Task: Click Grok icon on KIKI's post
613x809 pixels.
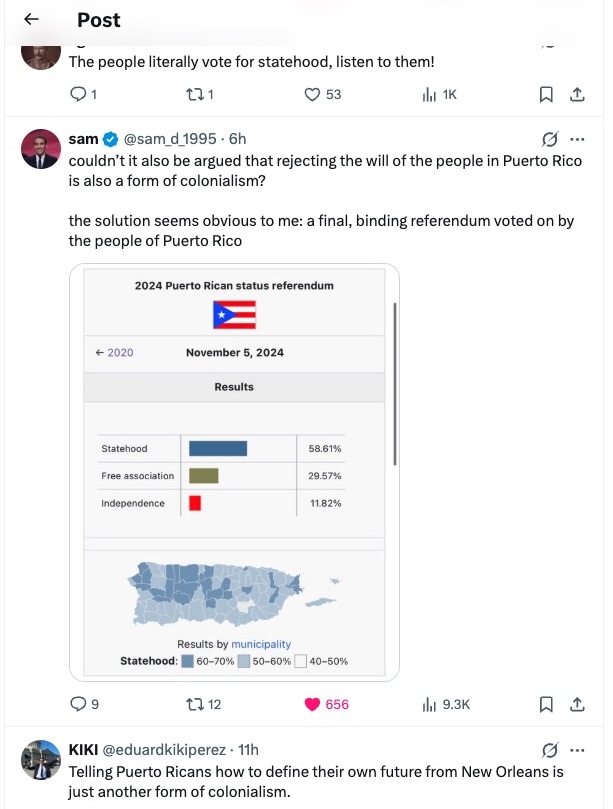Action: click(x=548, y=750)
